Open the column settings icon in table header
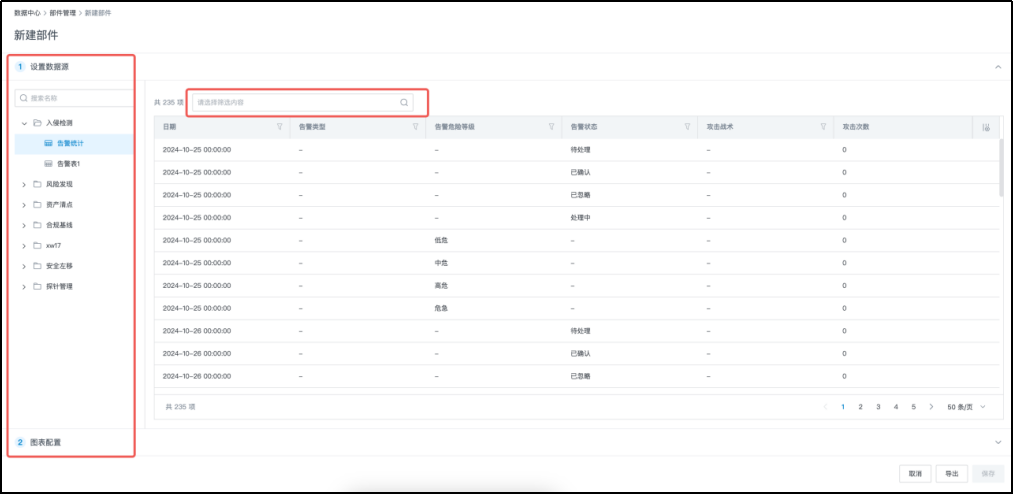1013x494 pixels. coord(986,127)
